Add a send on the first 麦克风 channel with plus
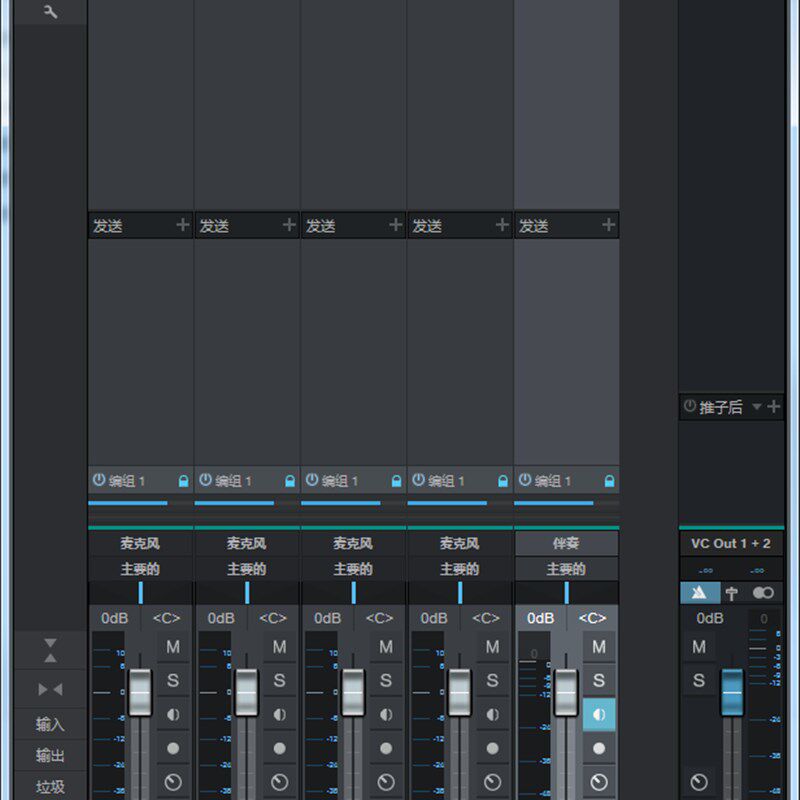The height and width of the screenshot is (800, 800). [x=183, y=224]
